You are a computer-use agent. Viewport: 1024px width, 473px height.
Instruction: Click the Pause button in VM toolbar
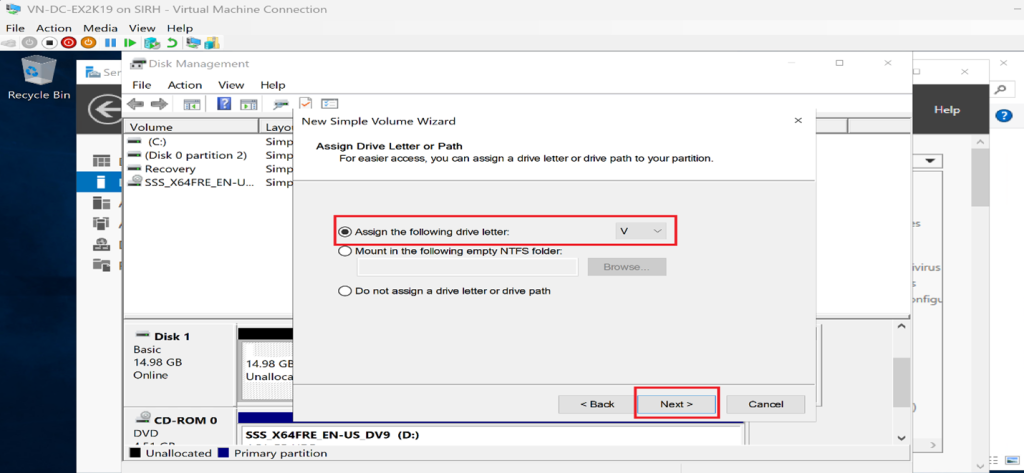point(109,43)
